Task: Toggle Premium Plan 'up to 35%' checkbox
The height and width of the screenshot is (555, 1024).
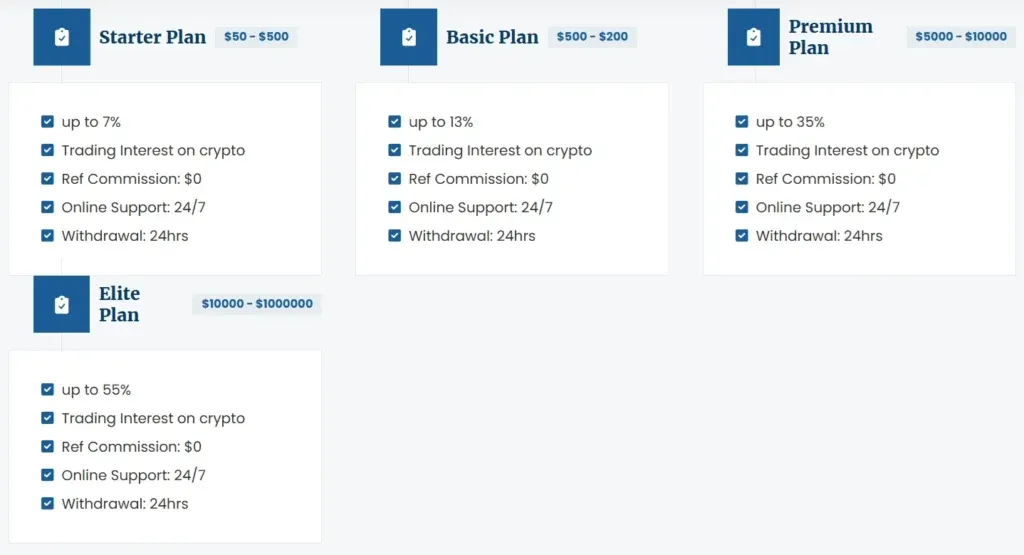Action: [x=742, y=122]
